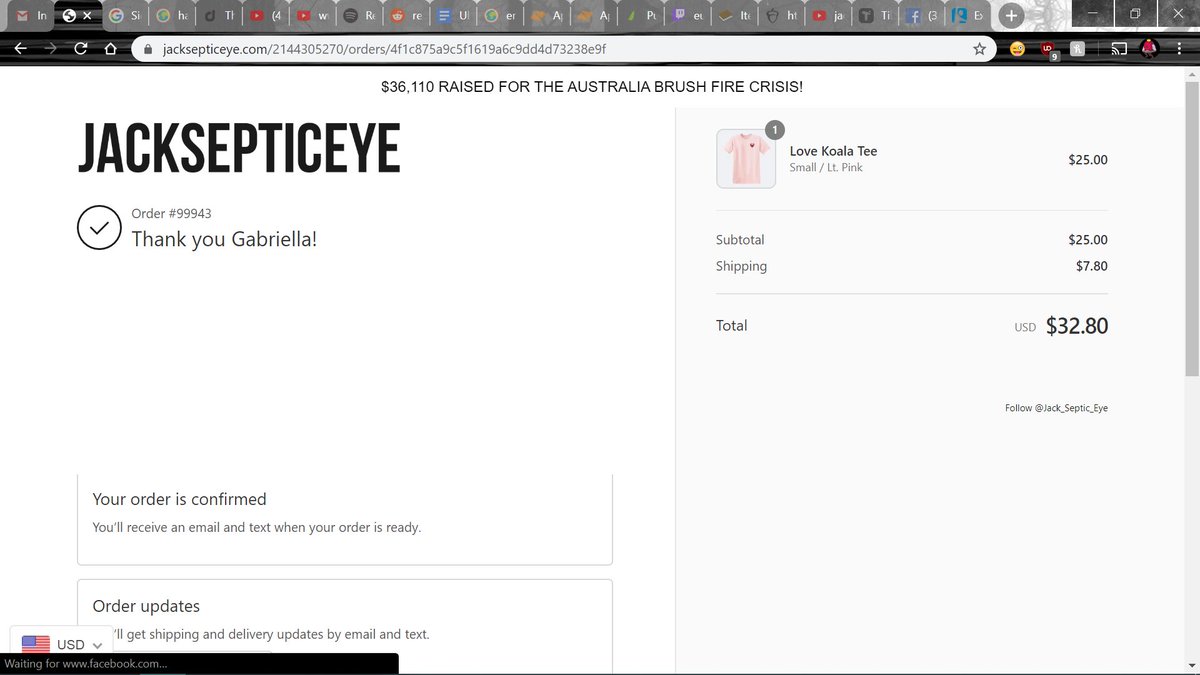This screenshot has width=1200, height=675.
Task: Click the Subtotal $25.00 amount
Action: (x=1088, y=240)
